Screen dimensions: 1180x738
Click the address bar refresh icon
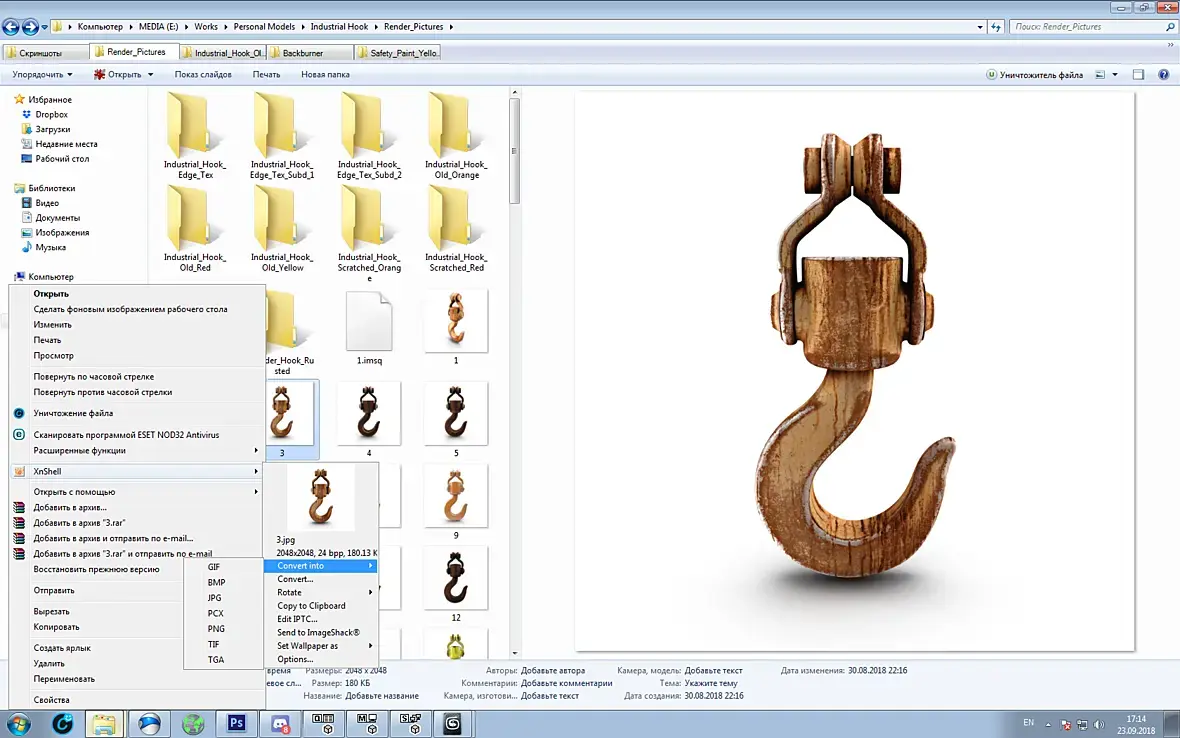995,27
